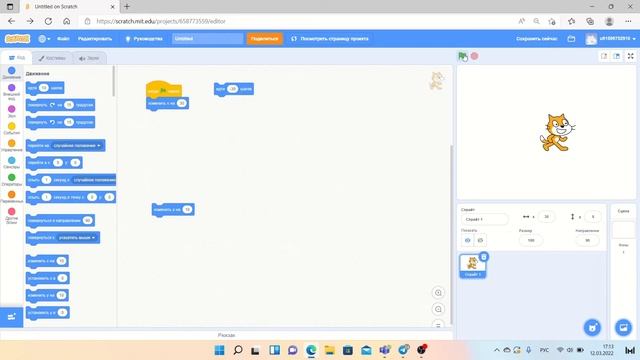Switch to the Sounds (Звуки) tab
The width and height of the screenshot is (640, 360).
point(89,58)
